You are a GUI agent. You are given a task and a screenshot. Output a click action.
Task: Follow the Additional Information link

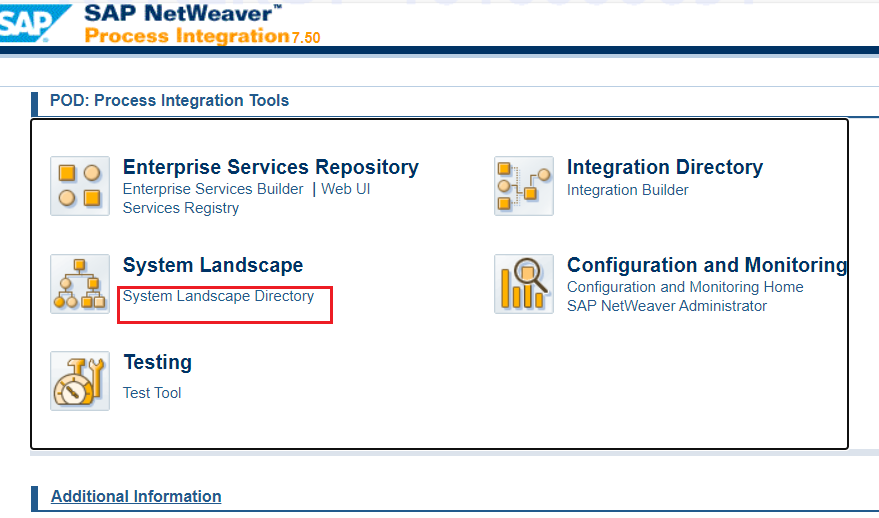click(136, 496)
